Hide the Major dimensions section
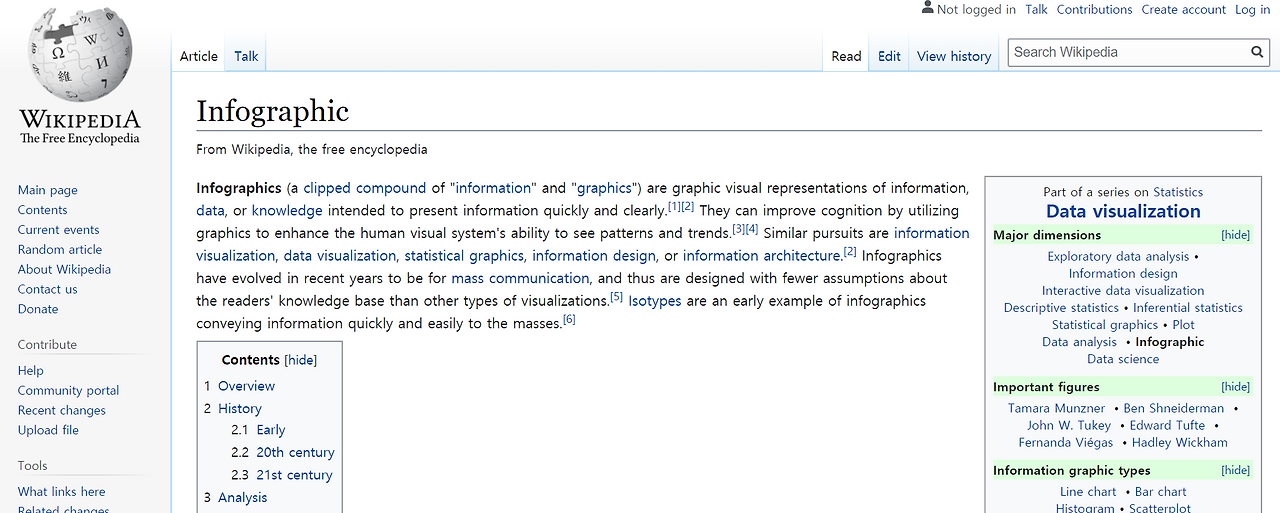 (x=1235, y=235)
